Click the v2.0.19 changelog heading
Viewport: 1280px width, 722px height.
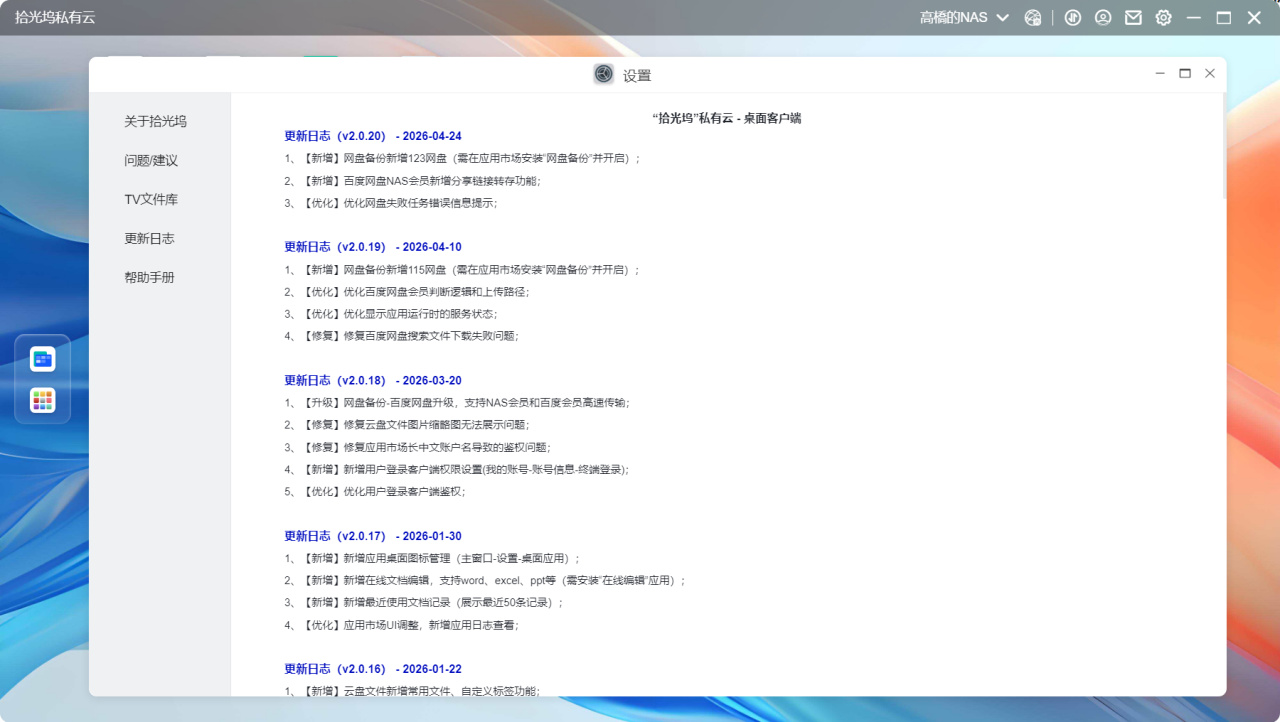(x=373, y=247)
